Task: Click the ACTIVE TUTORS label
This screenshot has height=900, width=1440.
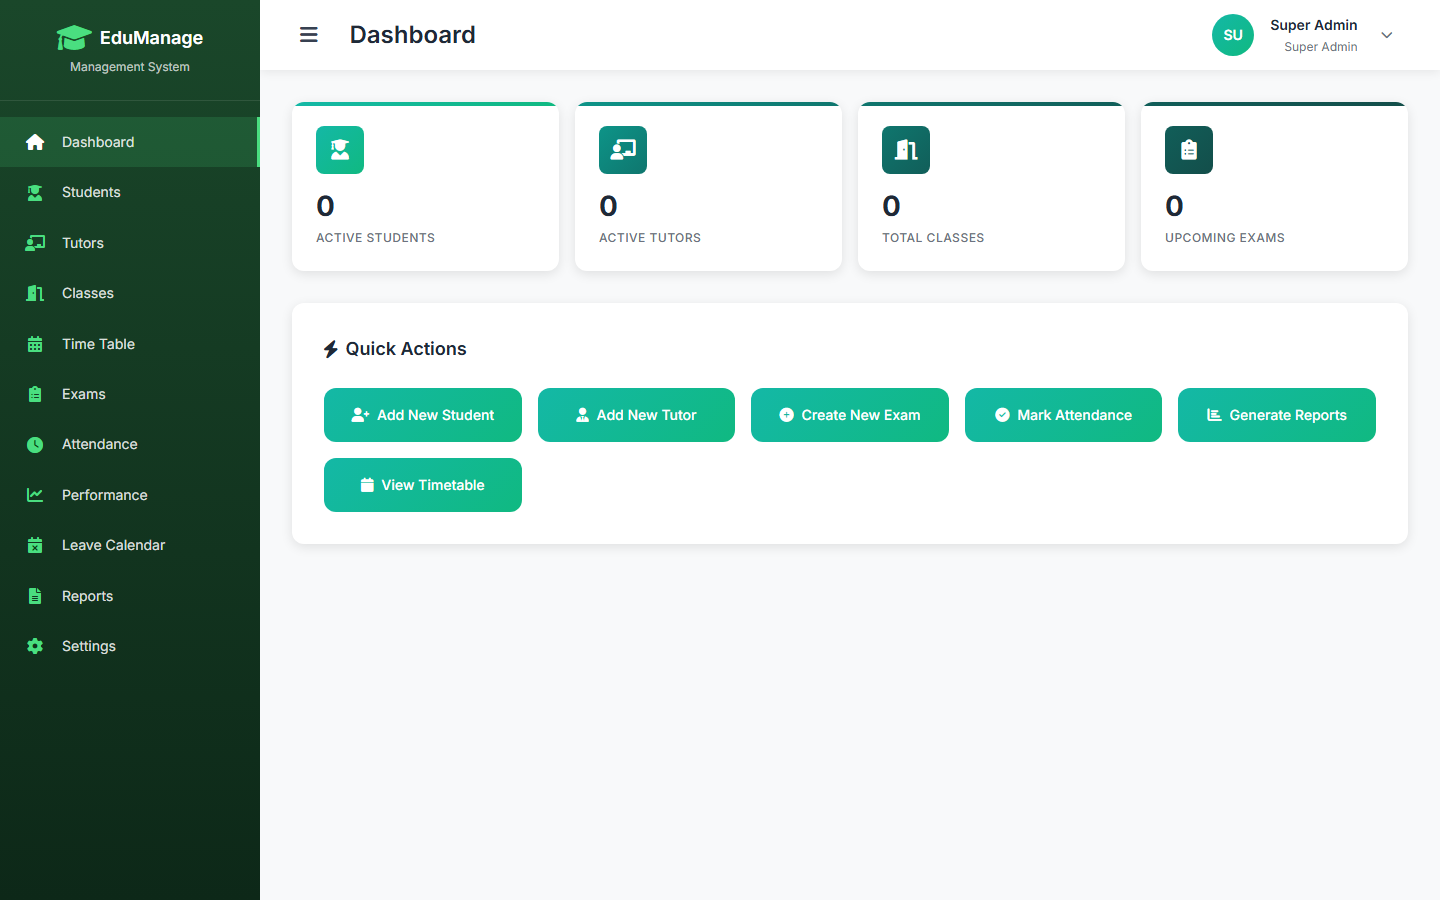Action: coord(650,238)
